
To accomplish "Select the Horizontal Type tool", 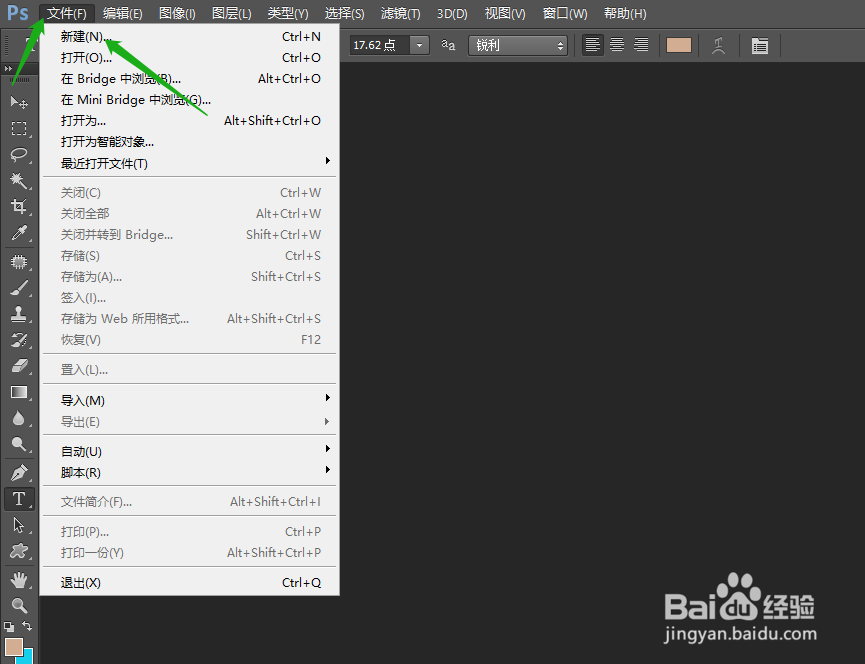I will (x=19, y=499).
